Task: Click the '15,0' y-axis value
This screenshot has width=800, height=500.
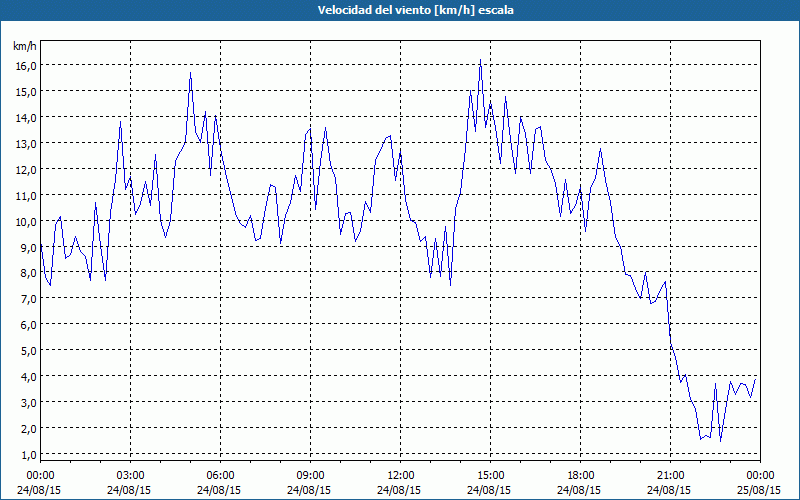Action: click(x=26, y=92)
